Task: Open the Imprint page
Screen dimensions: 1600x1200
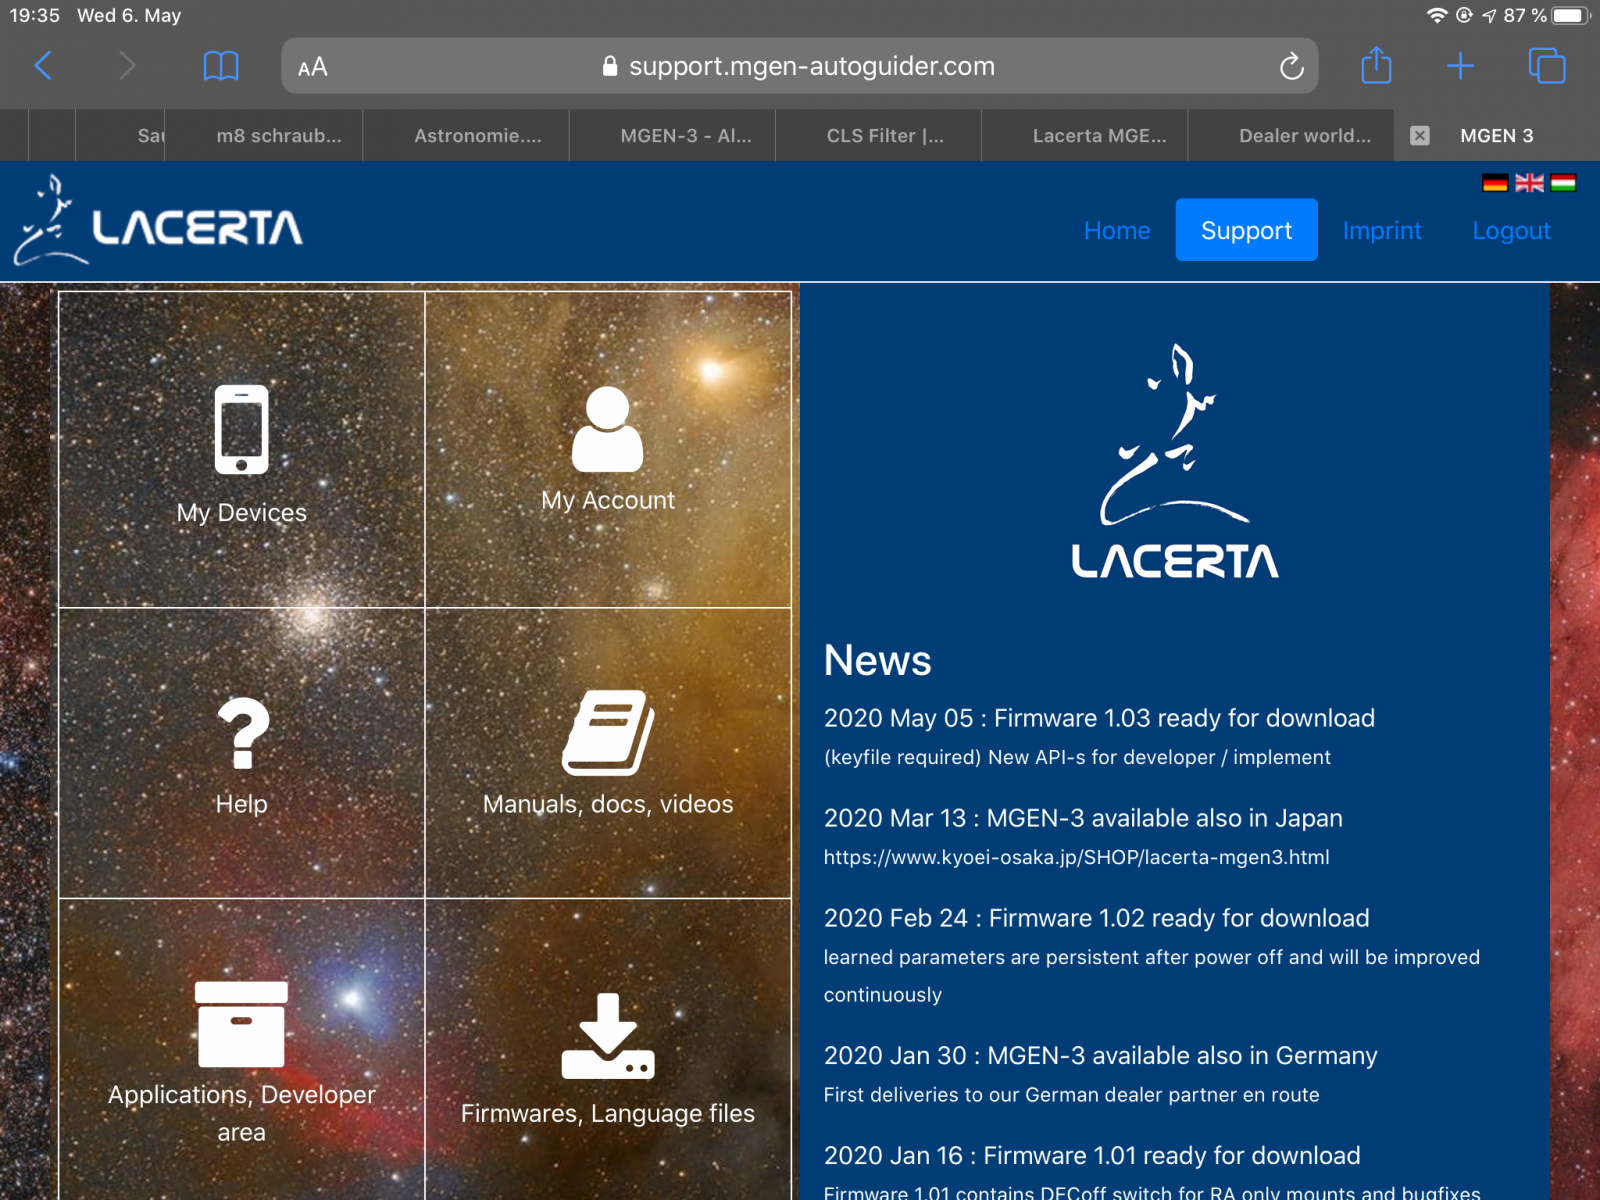Action: pos(1381,230)
